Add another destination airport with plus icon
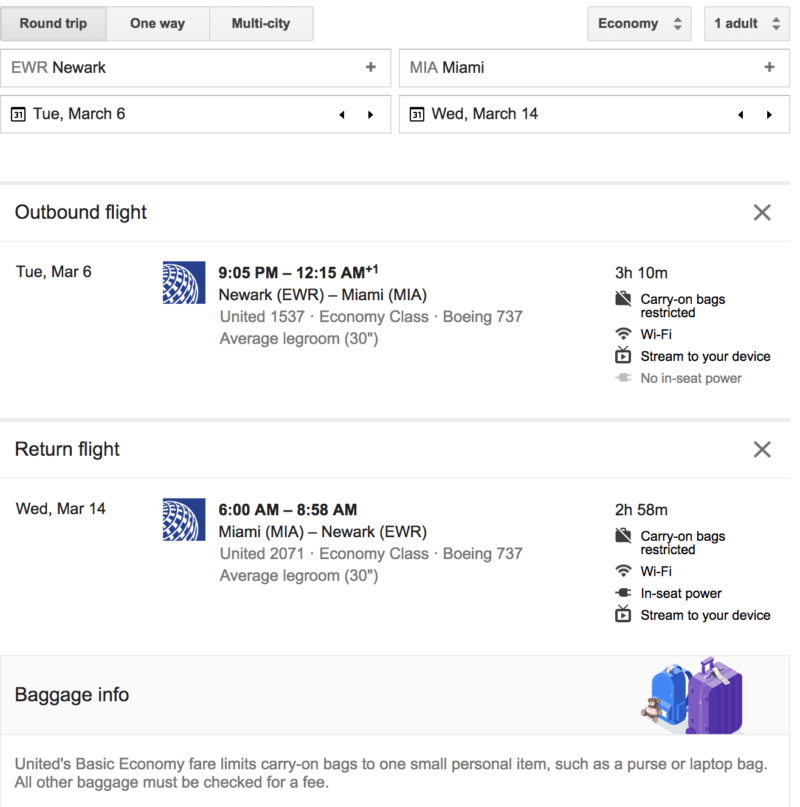800x807 pixels. click(769, 68)
